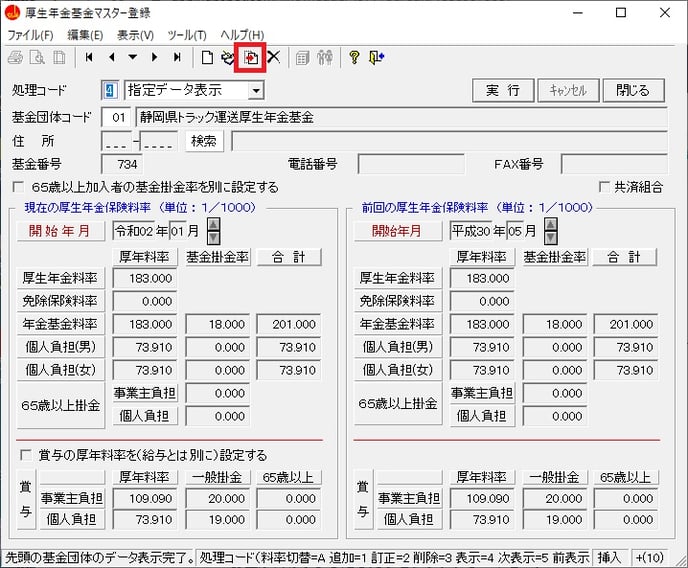688x568 pixels.
Task: Click the print icon in toolbar
Action: 15,57
